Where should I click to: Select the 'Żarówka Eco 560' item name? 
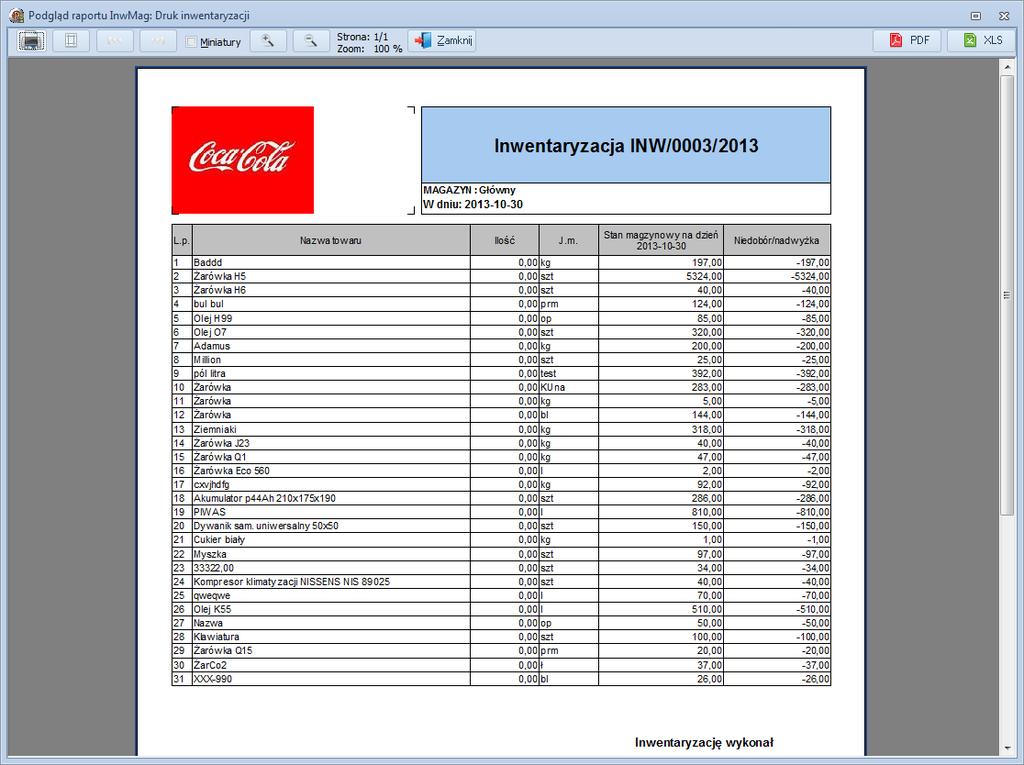point(231,470)
